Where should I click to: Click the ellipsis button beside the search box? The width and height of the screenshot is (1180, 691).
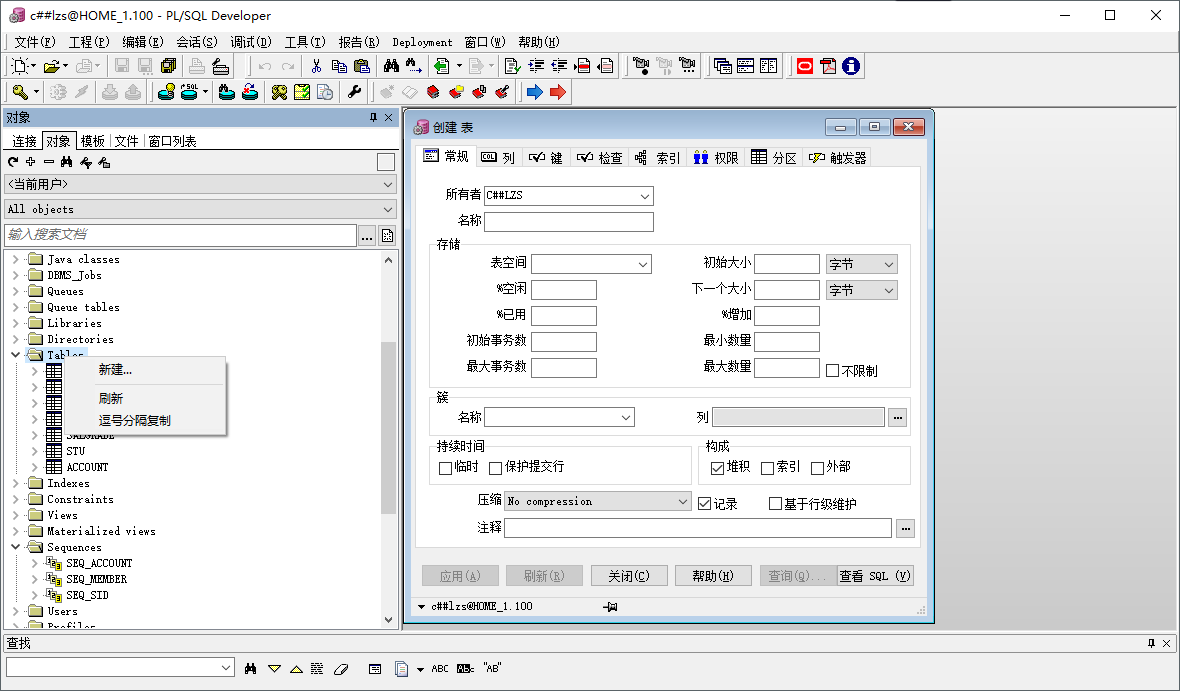coord(366,236)
